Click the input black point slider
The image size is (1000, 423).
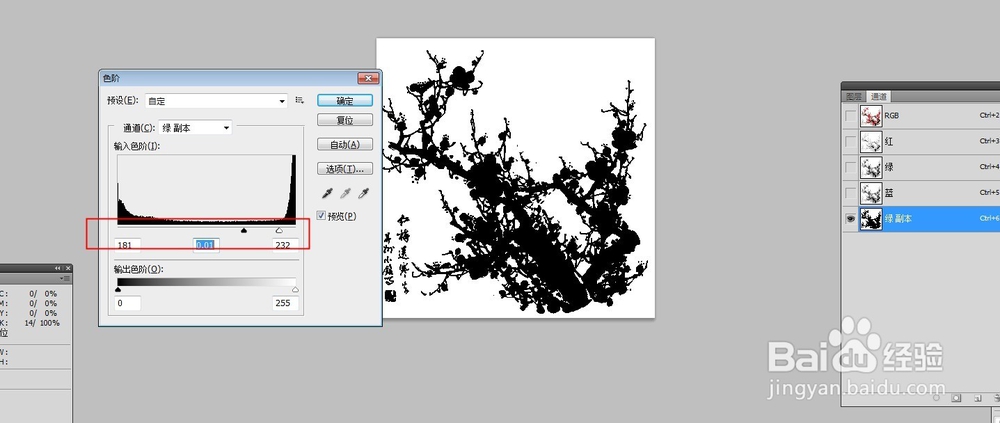[244, 230]
